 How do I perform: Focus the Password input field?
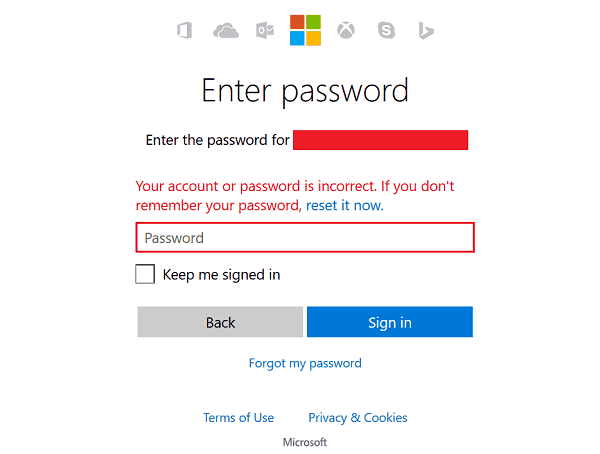click(x=305, y=238)
